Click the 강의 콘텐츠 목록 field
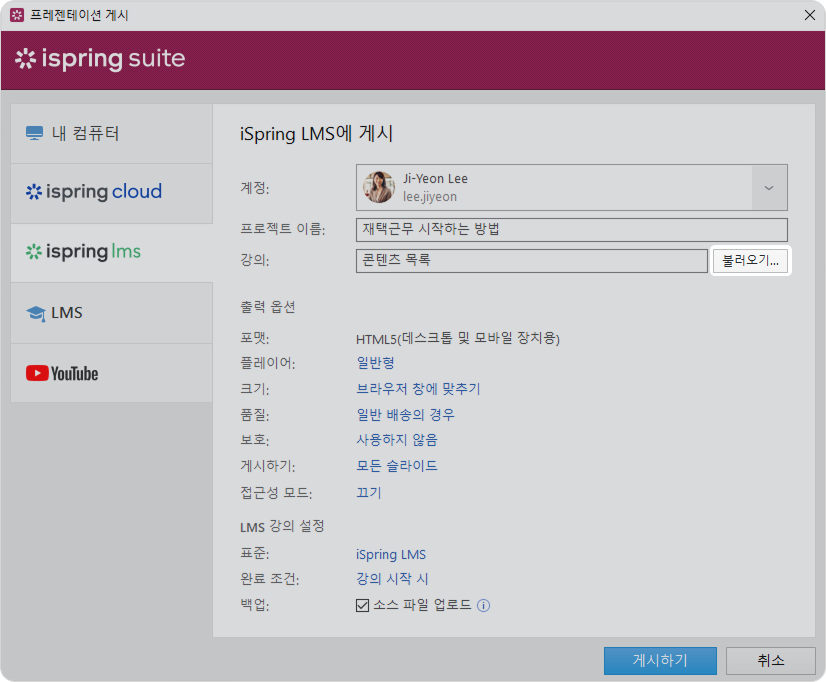Screen dimensions: 826x682 tap(531, 261)
